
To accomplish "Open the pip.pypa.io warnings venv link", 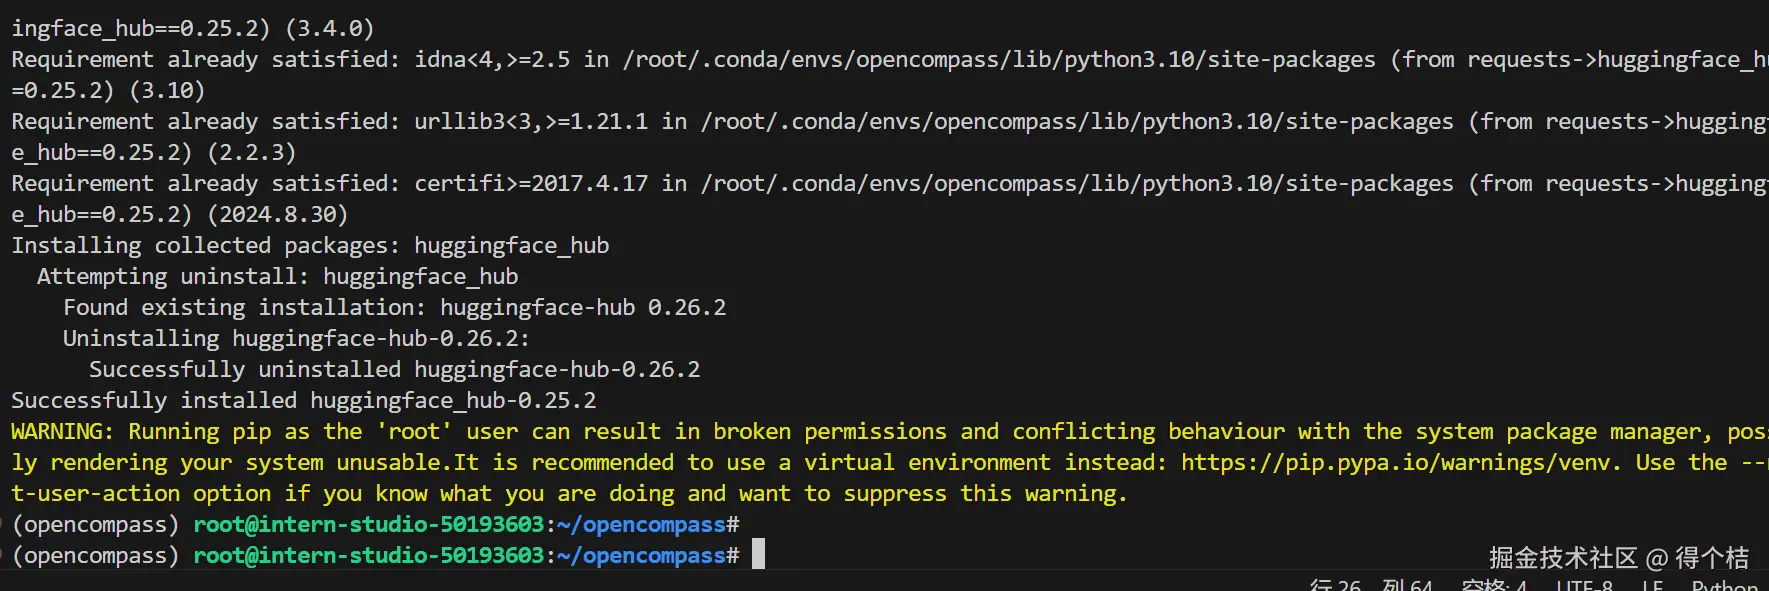I will pyautogui.click(x=1398, y=463).
